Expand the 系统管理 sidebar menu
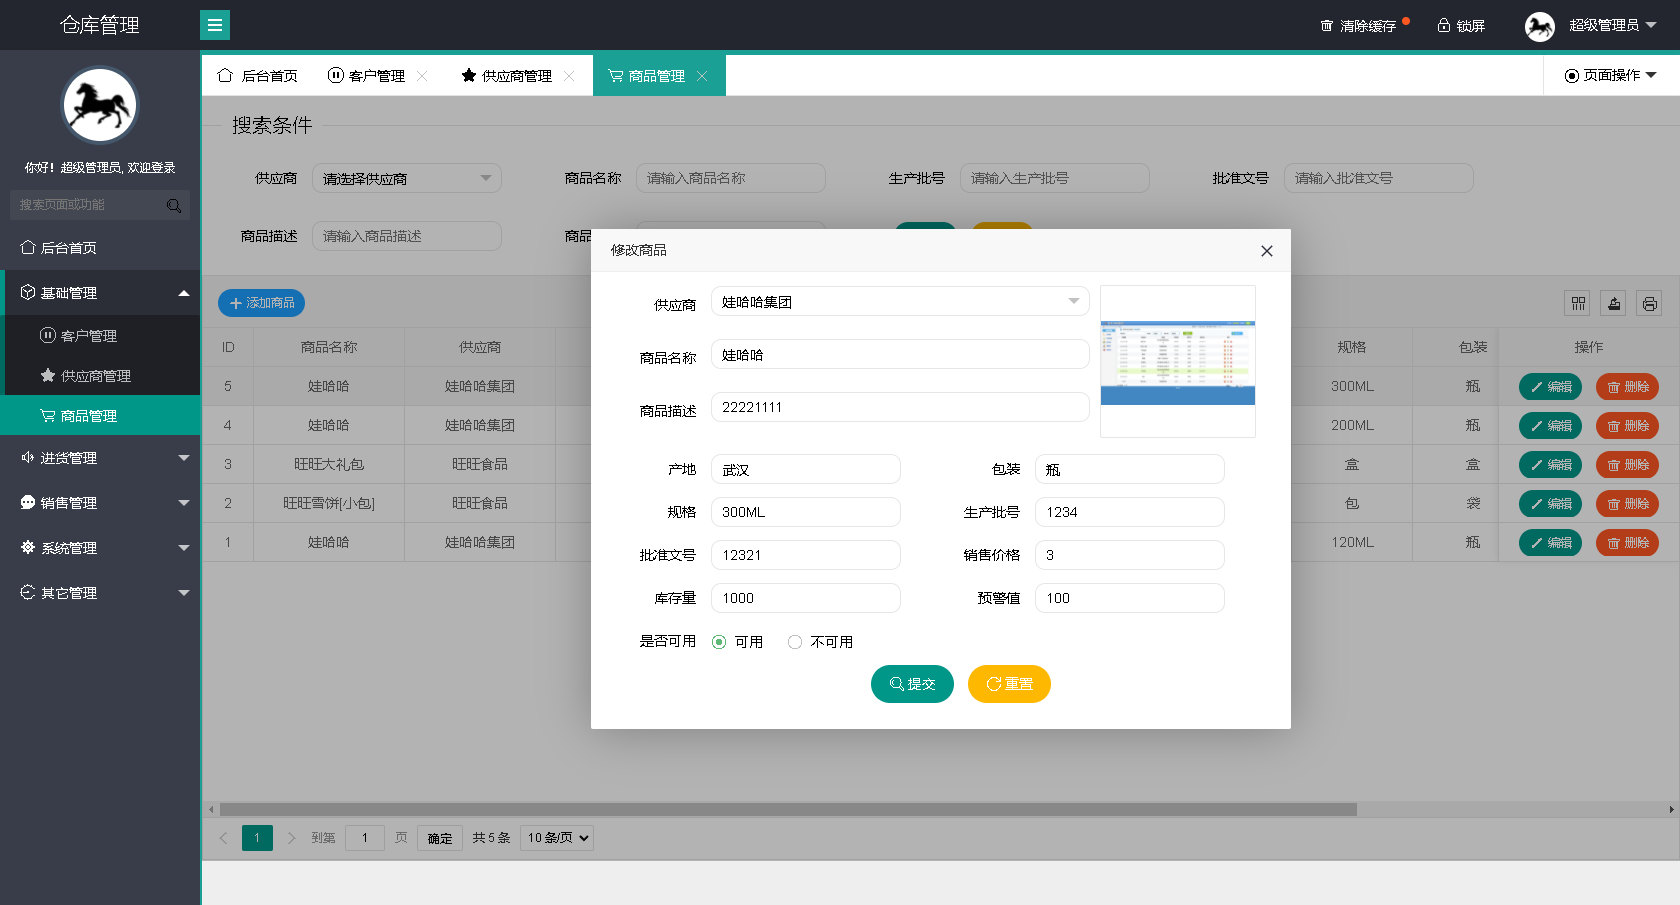The image size is (1680, 905). click(x=100, y=548)
